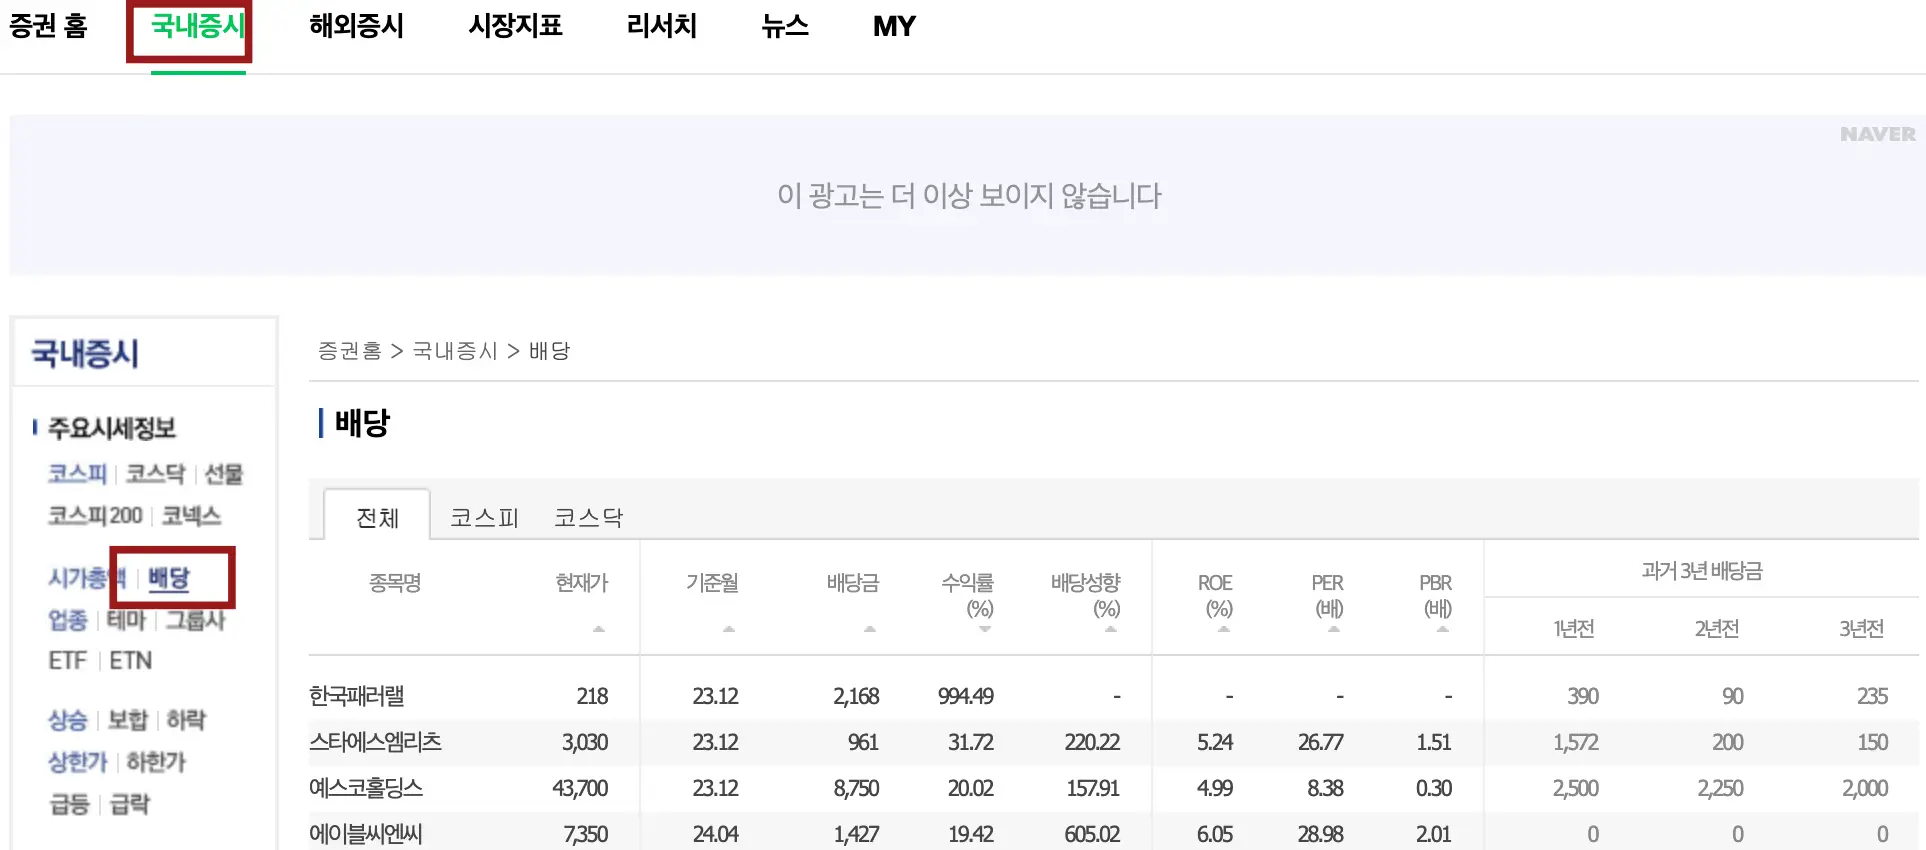Open the 시장지표 menu
This screenshot has height=850, width=1926.
[514, 27]
